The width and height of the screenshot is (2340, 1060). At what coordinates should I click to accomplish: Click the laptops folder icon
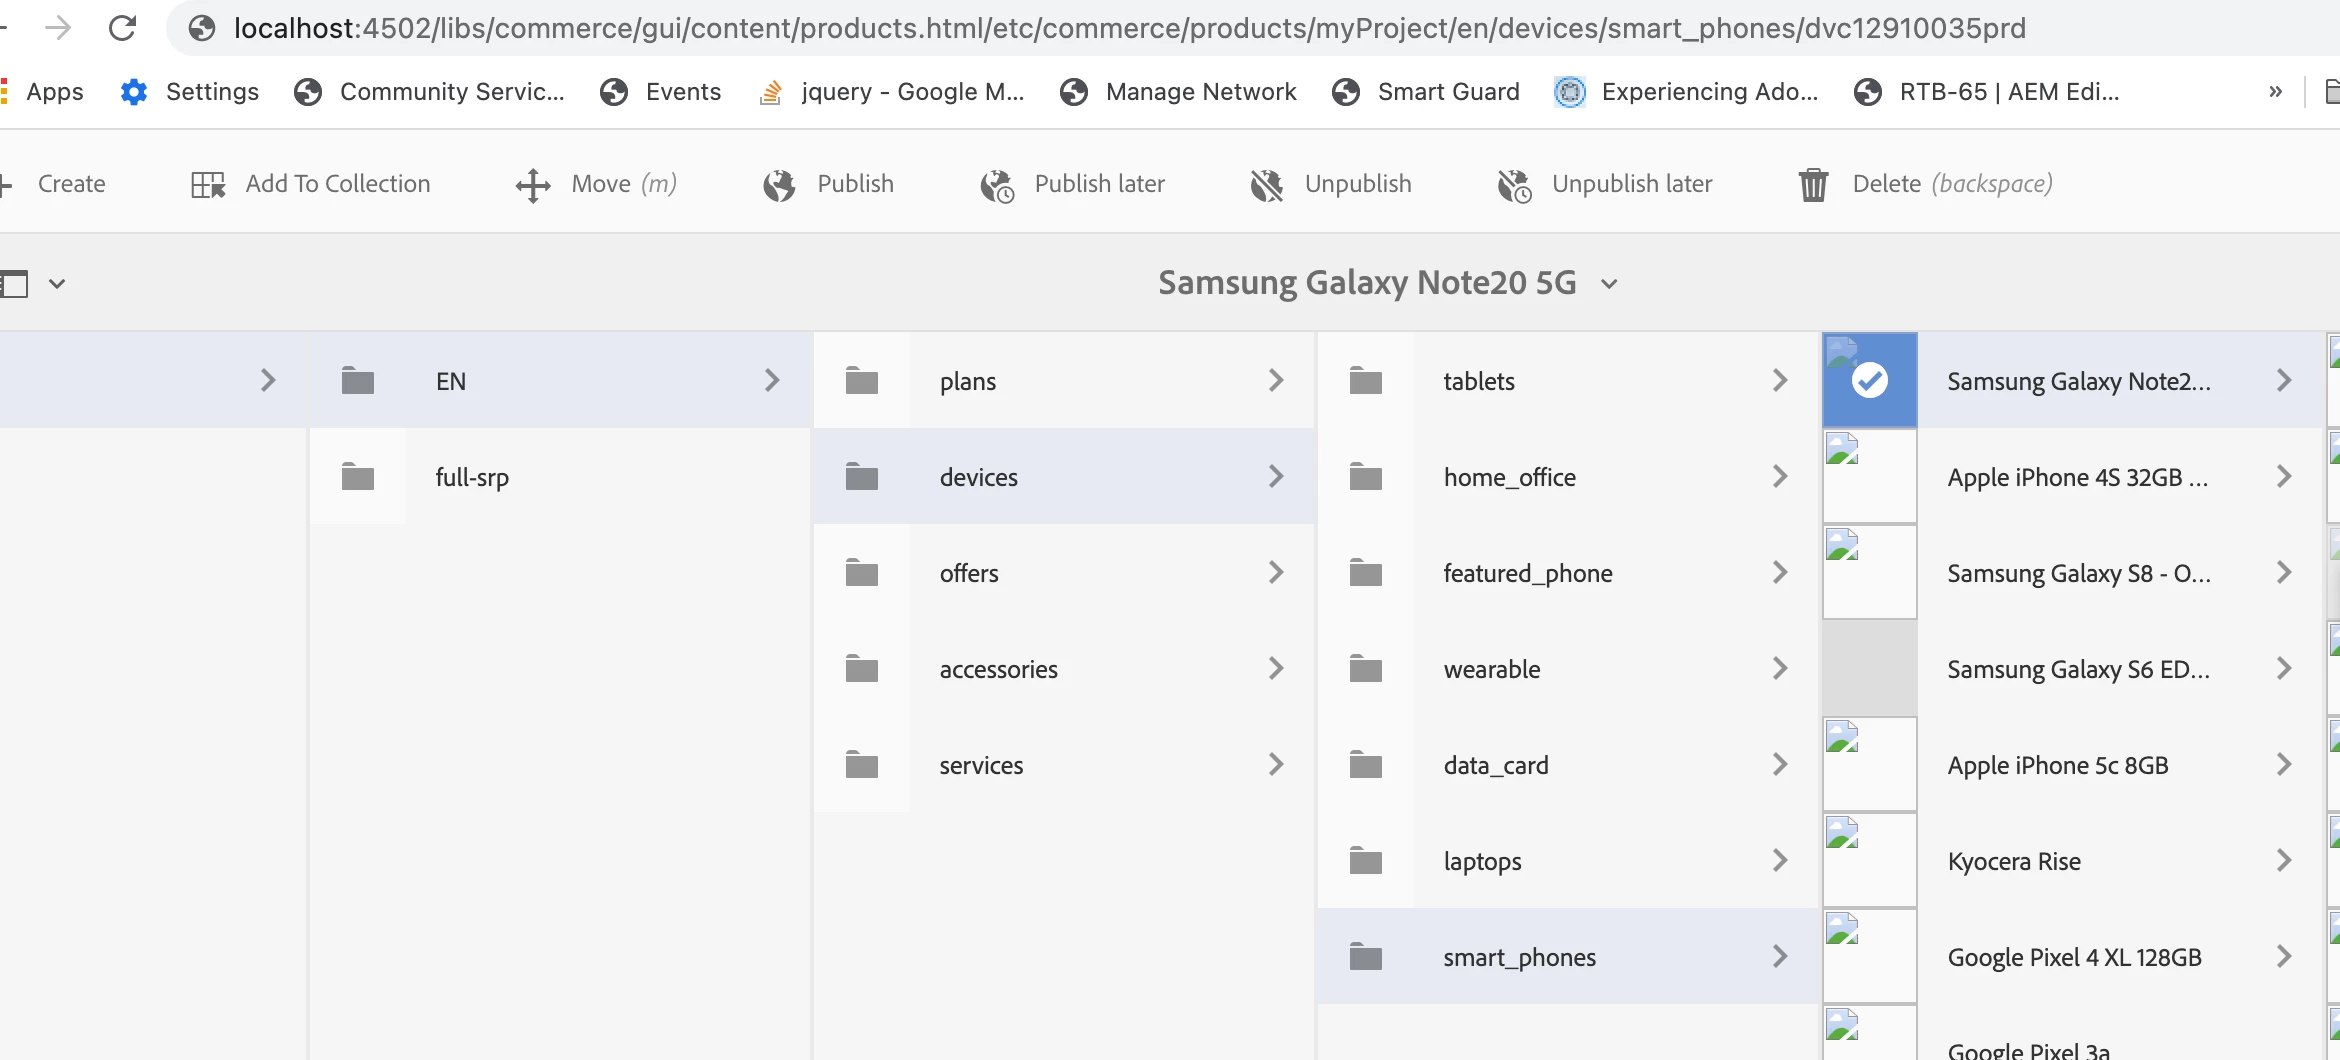[x=1366, y=861]
